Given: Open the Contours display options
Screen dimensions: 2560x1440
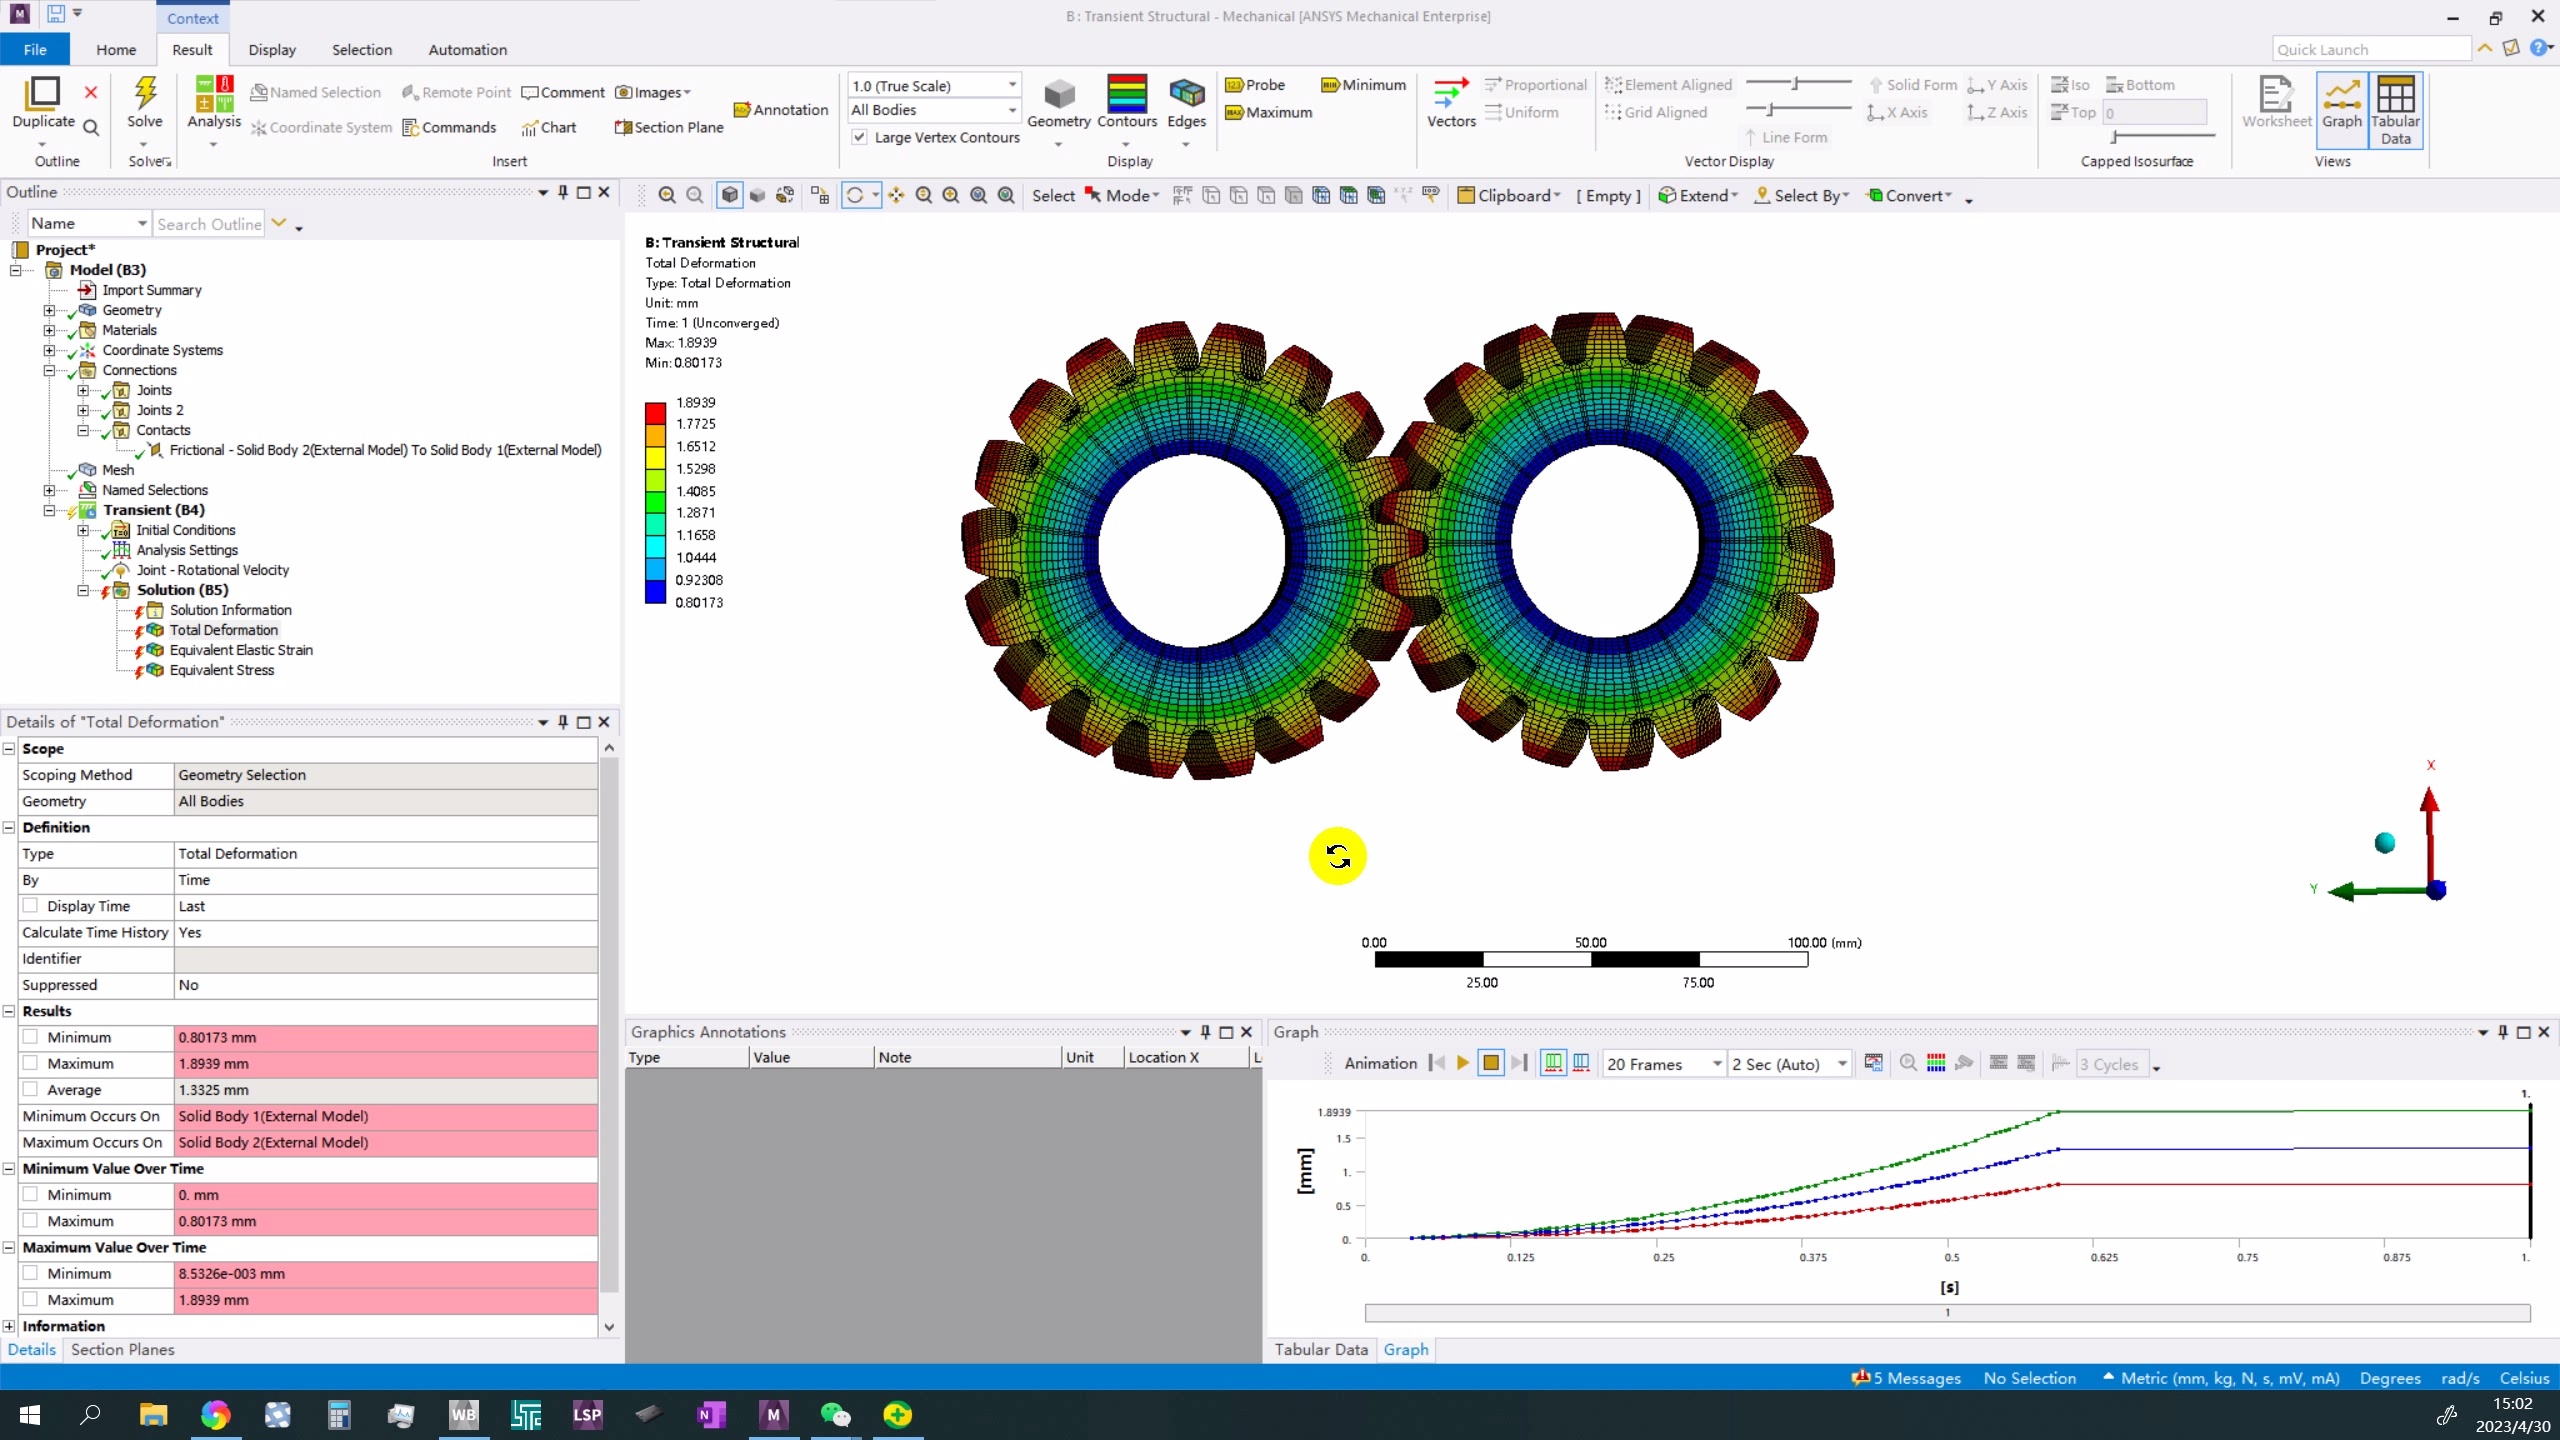Looking at the screenshot, I should (1126, 100).
